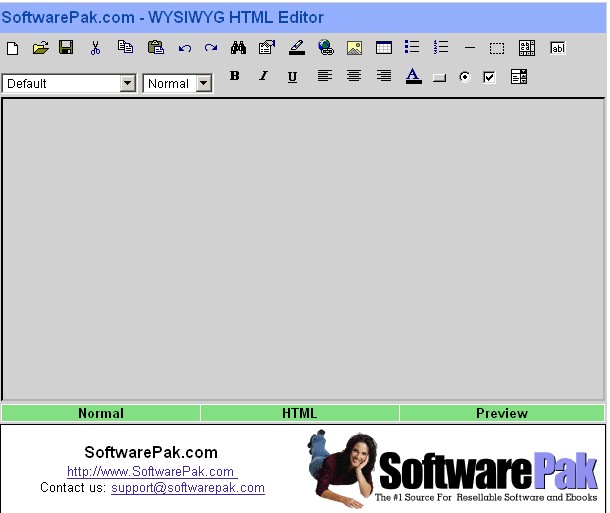
Task: Open the Default font dropdown
Action: click(x=127, y=84)
